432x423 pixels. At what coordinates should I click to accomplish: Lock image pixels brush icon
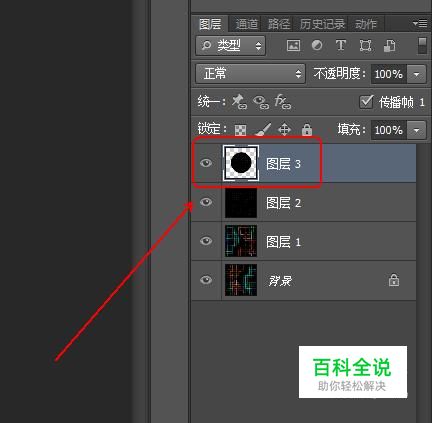(x=263, y=129)
